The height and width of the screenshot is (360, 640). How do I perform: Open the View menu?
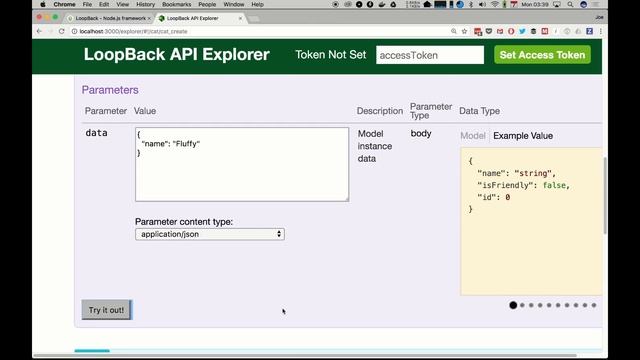coord(122,4)
